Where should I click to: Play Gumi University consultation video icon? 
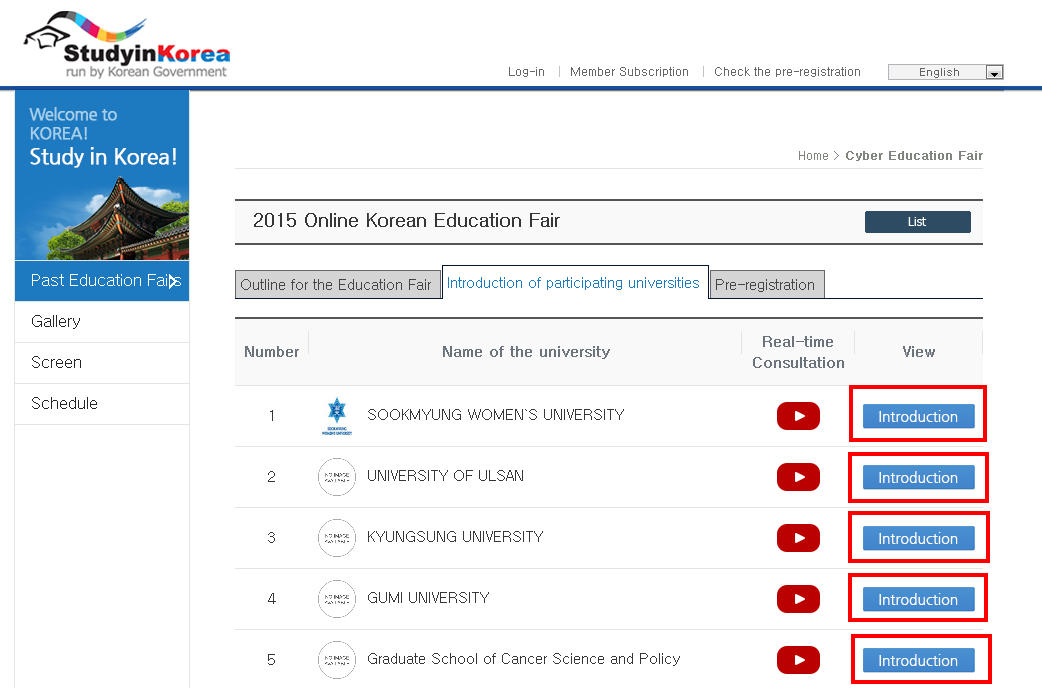pyautogui.click(x=798, y=599)
